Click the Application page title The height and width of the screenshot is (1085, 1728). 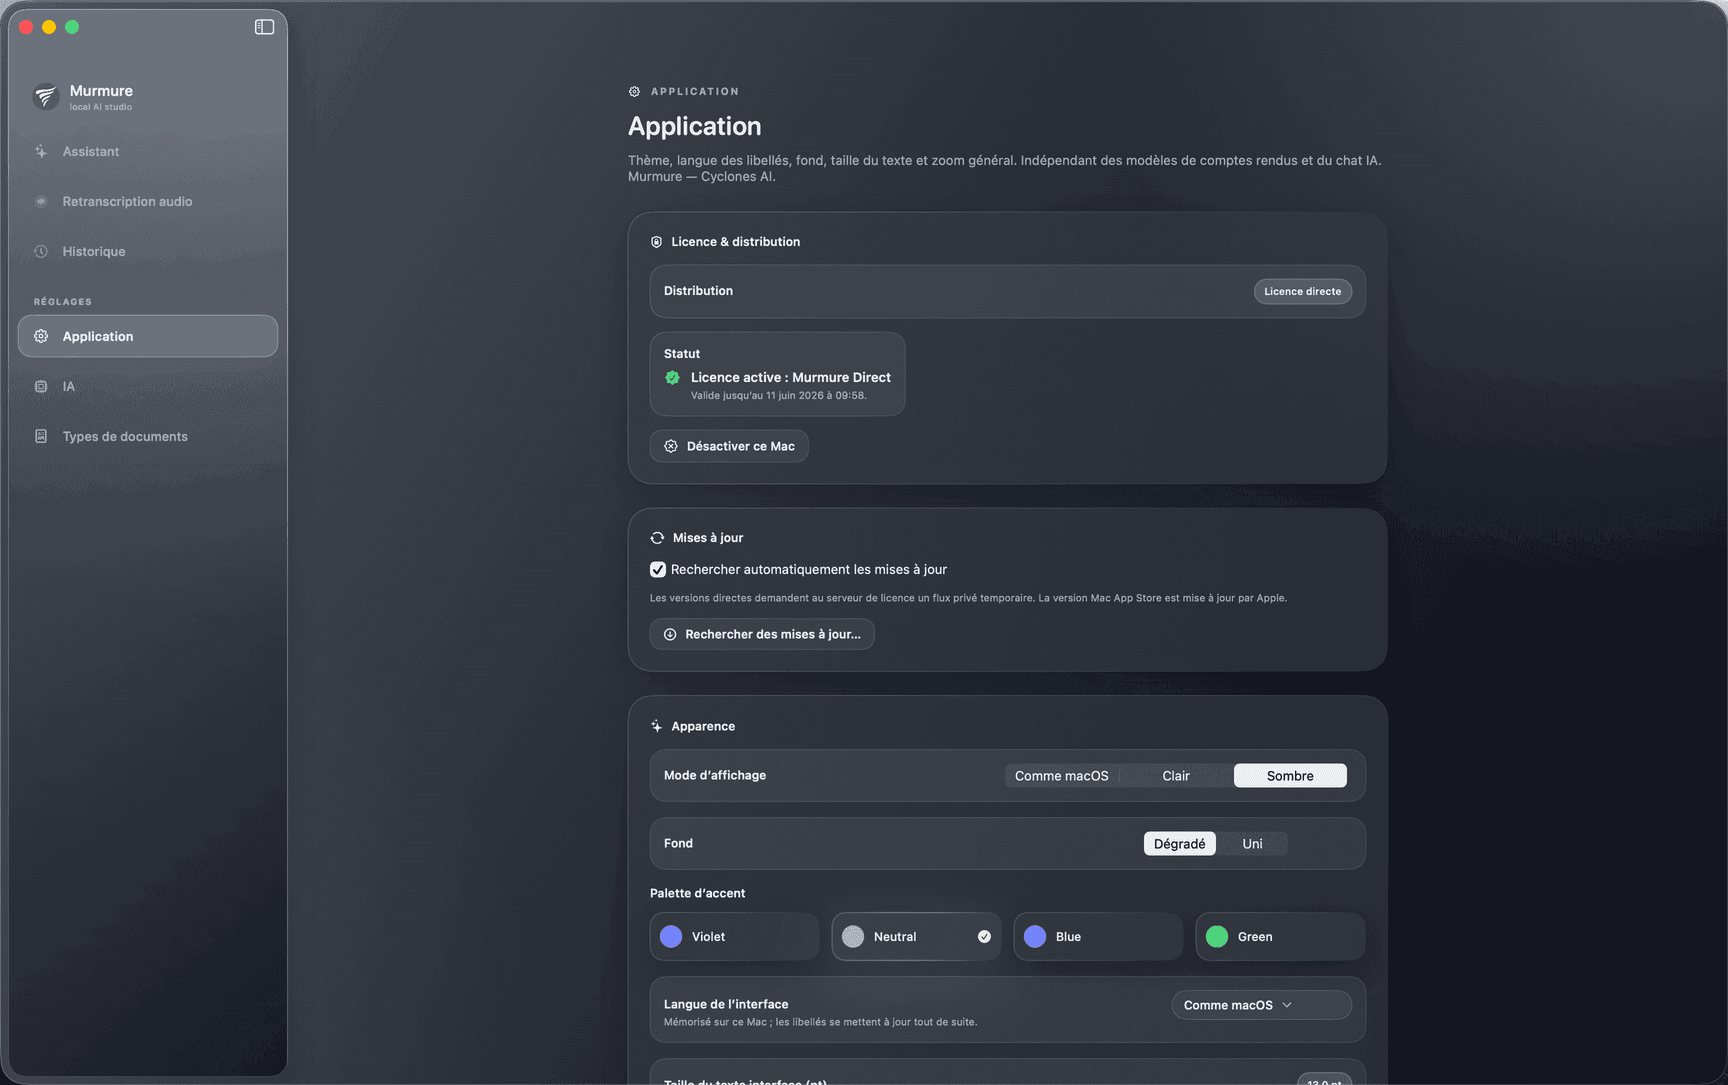pyautogui.click(x=695, y=127)
